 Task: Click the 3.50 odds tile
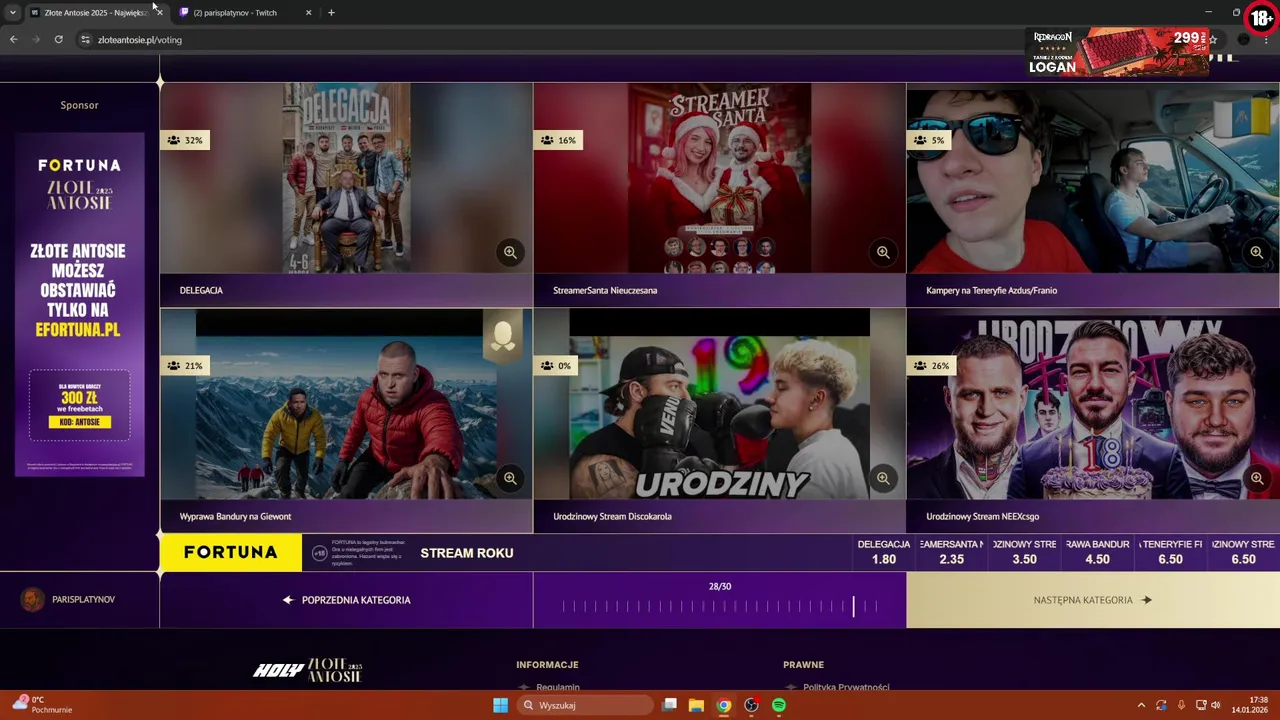[x=1024, y=552]
